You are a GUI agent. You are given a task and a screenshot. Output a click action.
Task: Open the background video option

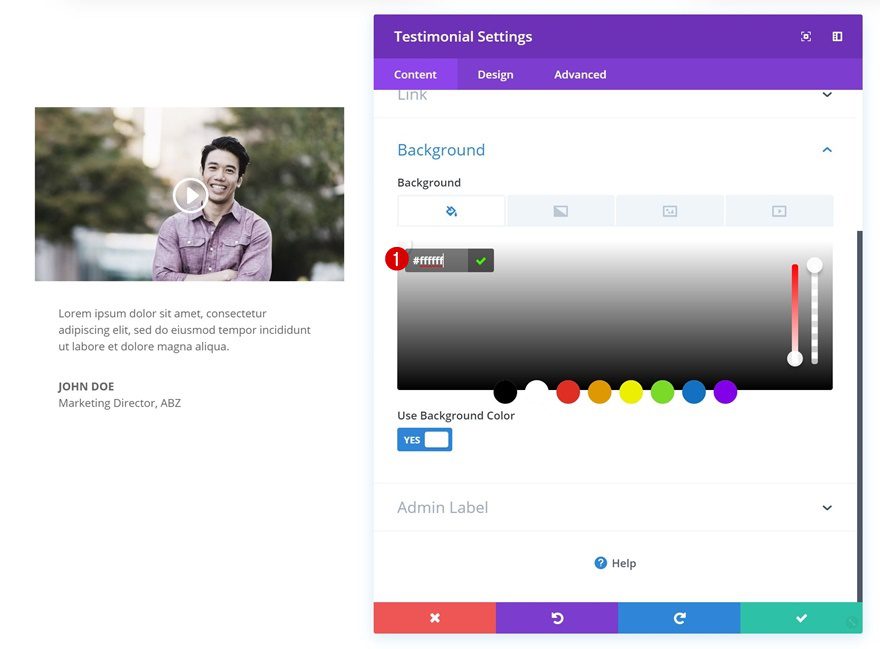(779, 210)
